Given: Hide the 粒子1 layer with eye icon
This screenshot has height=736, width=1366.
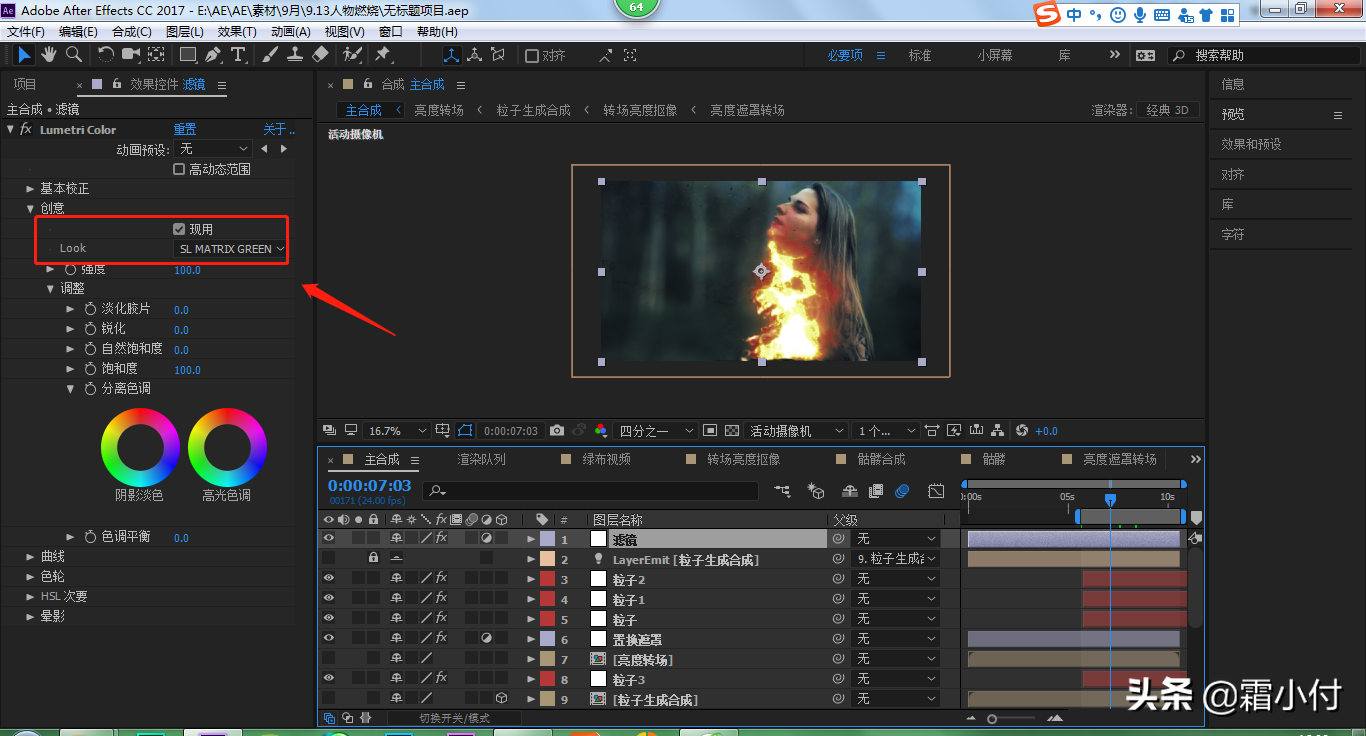Looking at the screenshot, I should [x=328, y=599].
